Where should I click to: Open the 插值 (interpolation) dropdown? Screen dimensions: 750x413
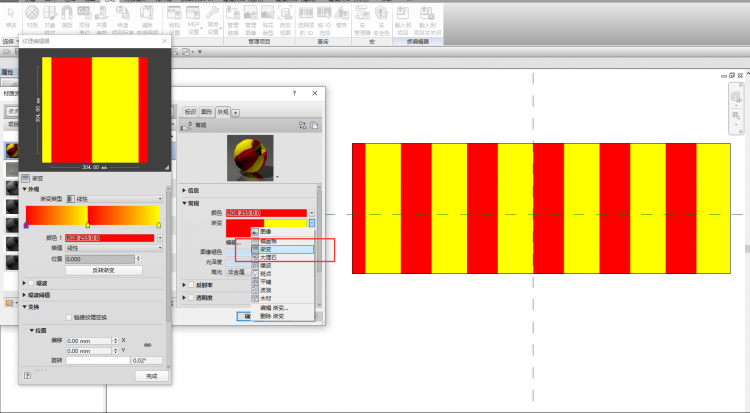114,248
